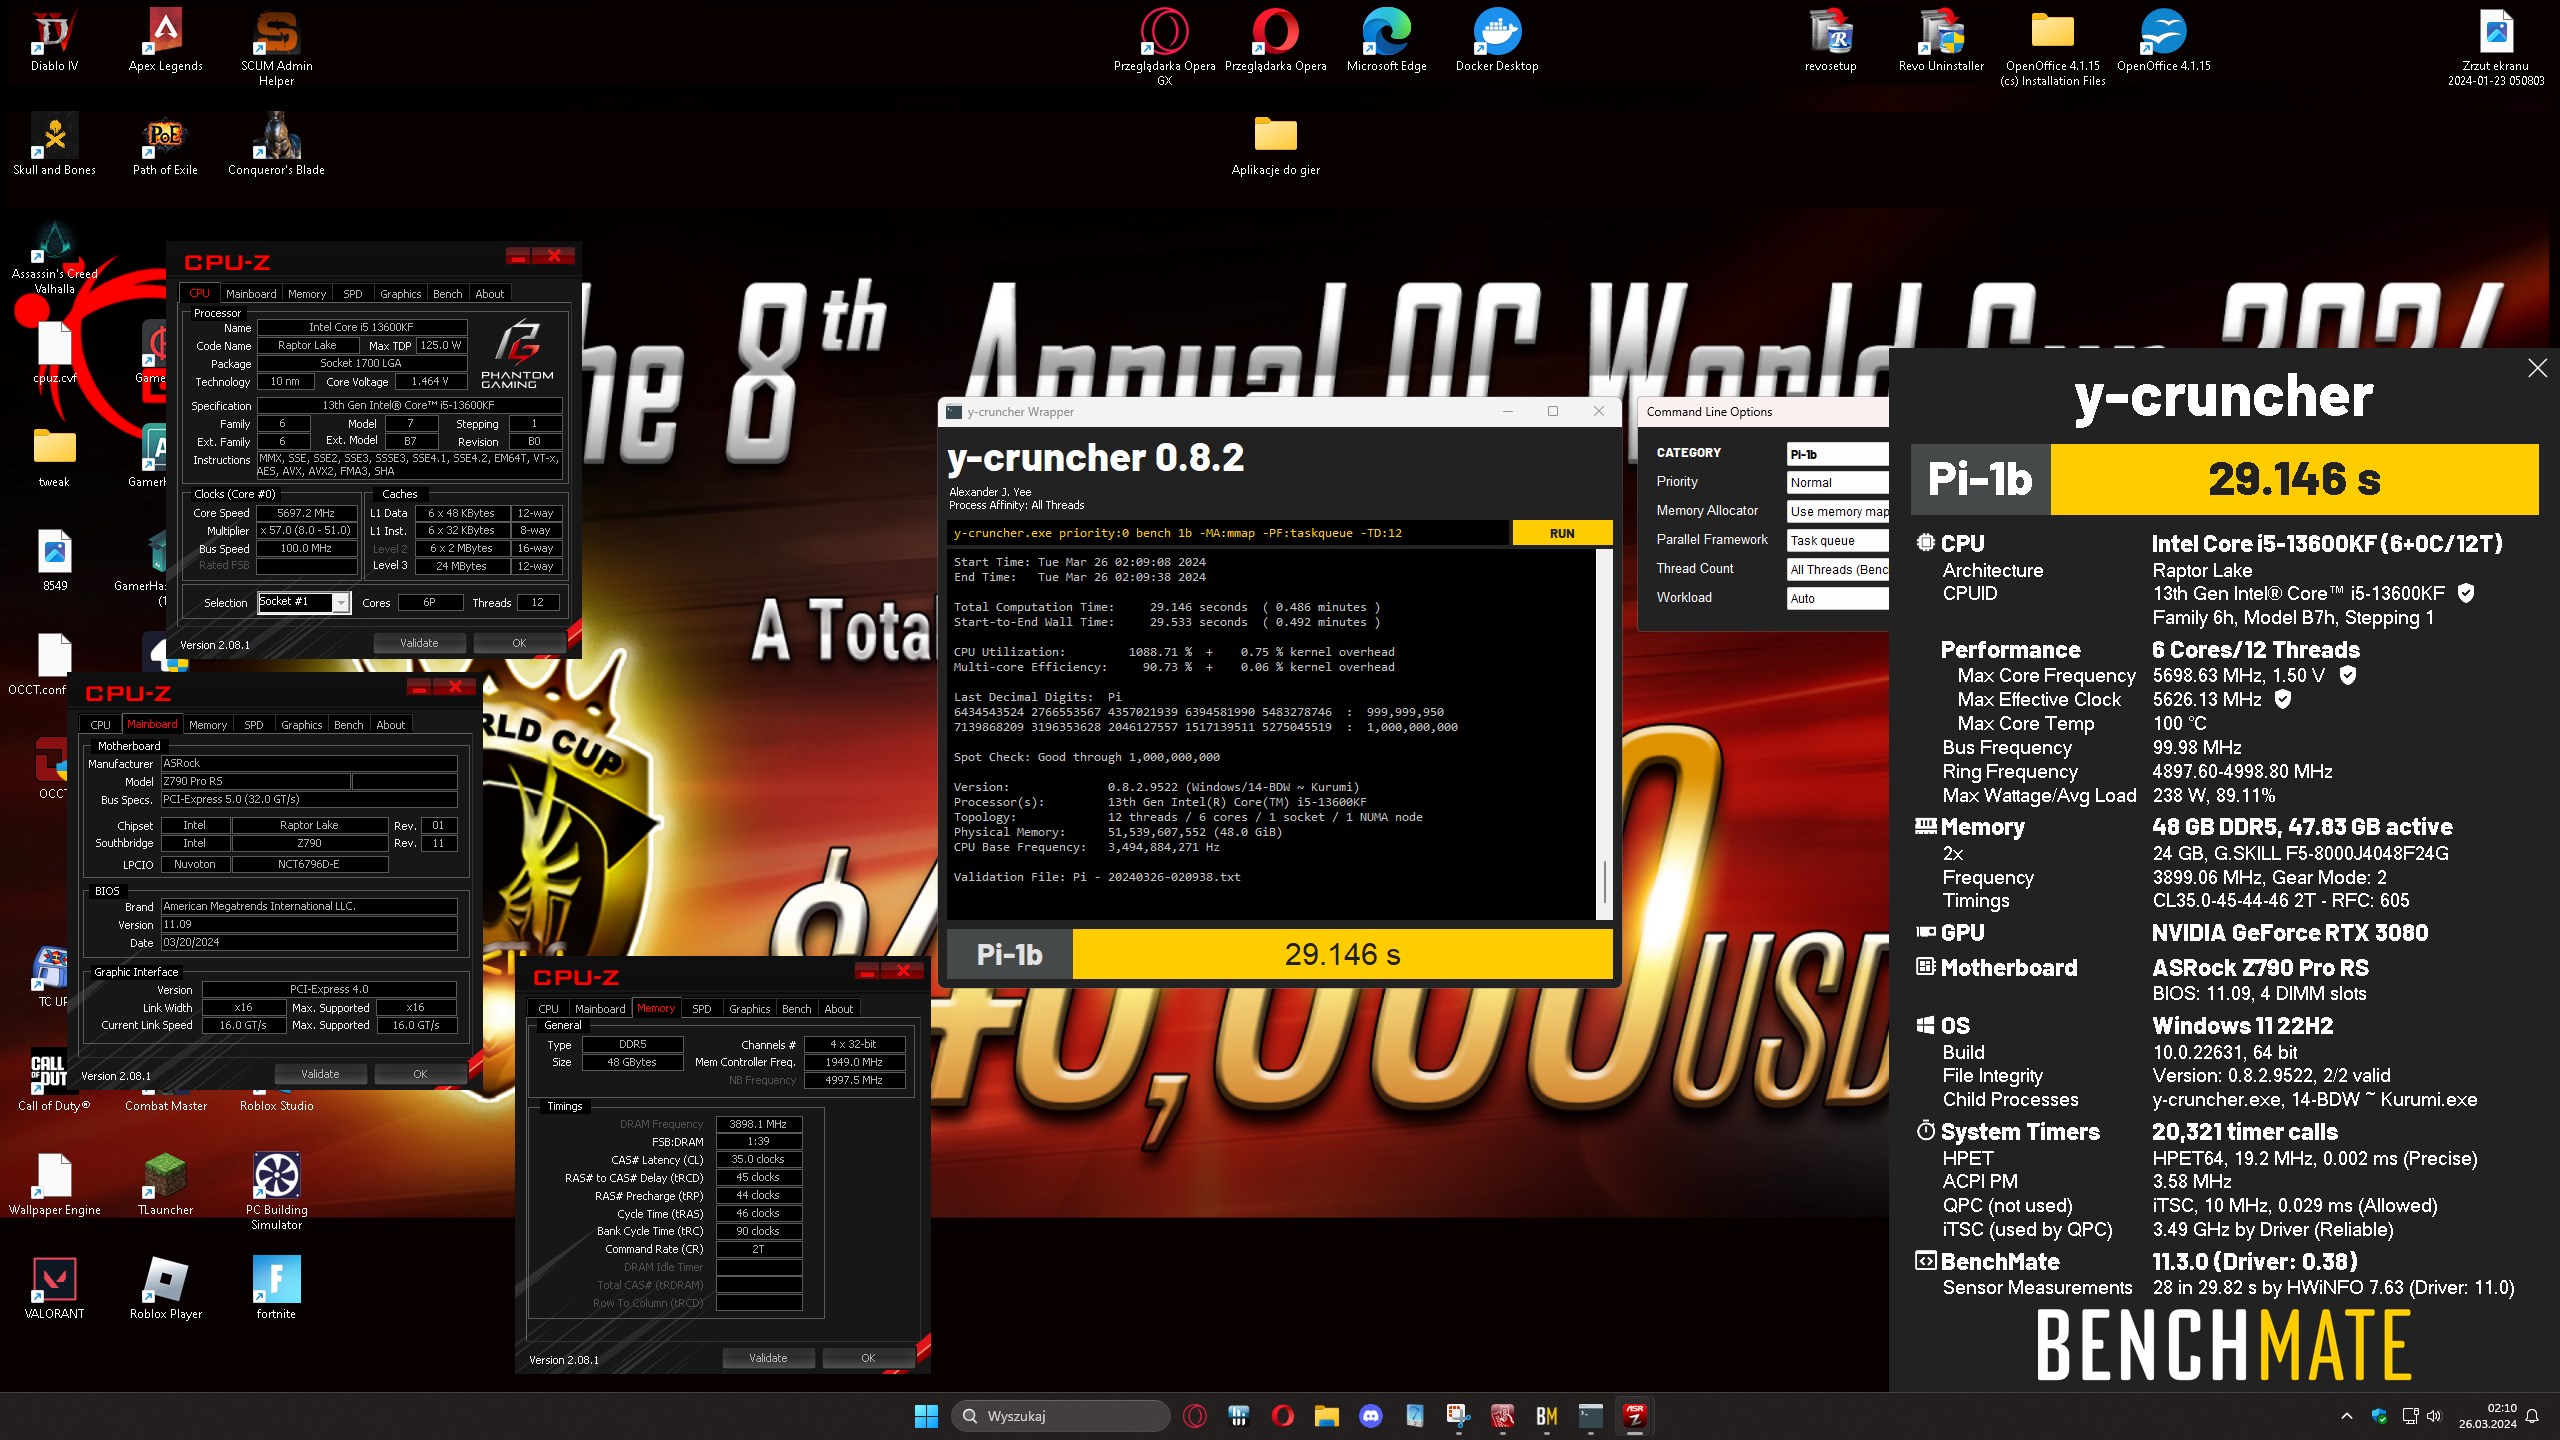The height and width of the screenshot is (1440, 2560).
Task: Open OpenOffice 4.1.15 desktop shortcut
Action: tap(2164, 40)
